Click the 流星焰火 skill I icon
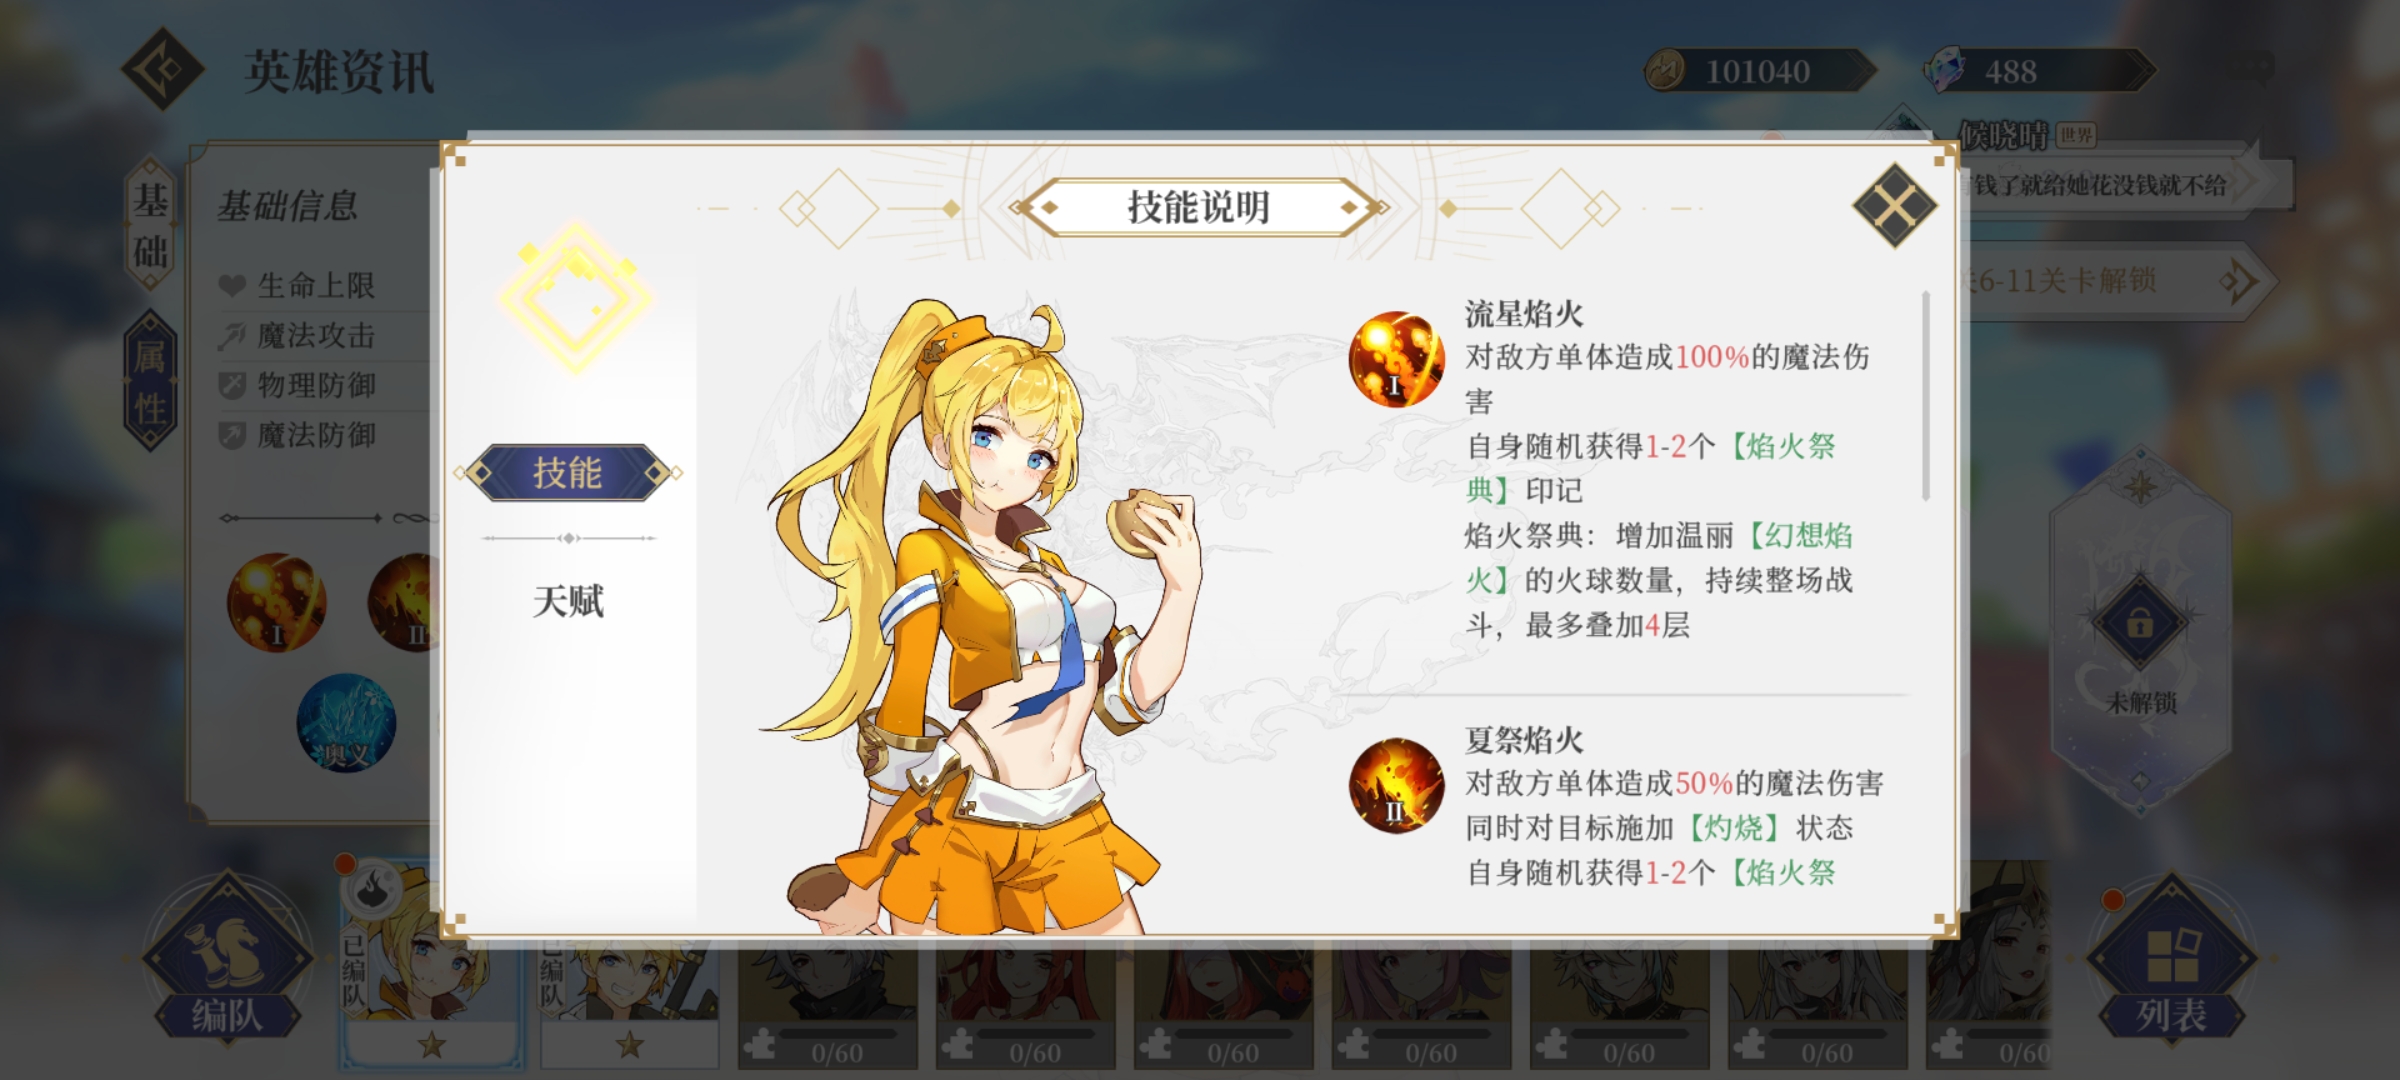 1396,359
